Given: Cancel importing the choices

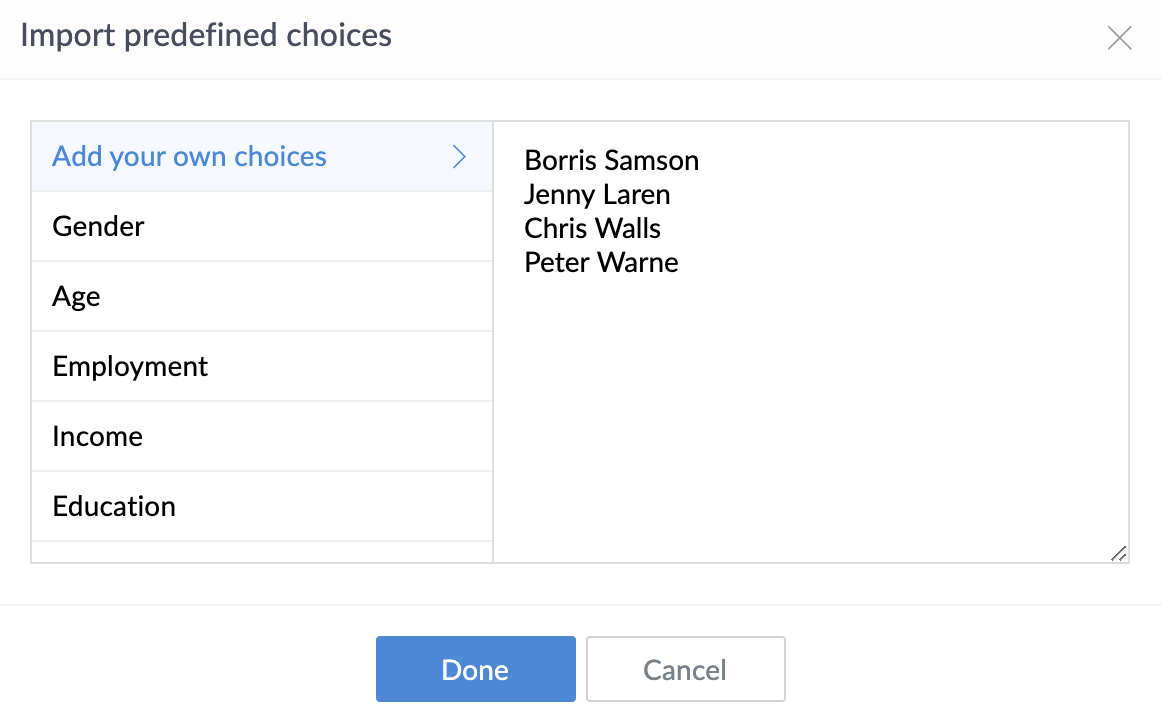Looking at the screenshot, I should (x=685, y=669).
